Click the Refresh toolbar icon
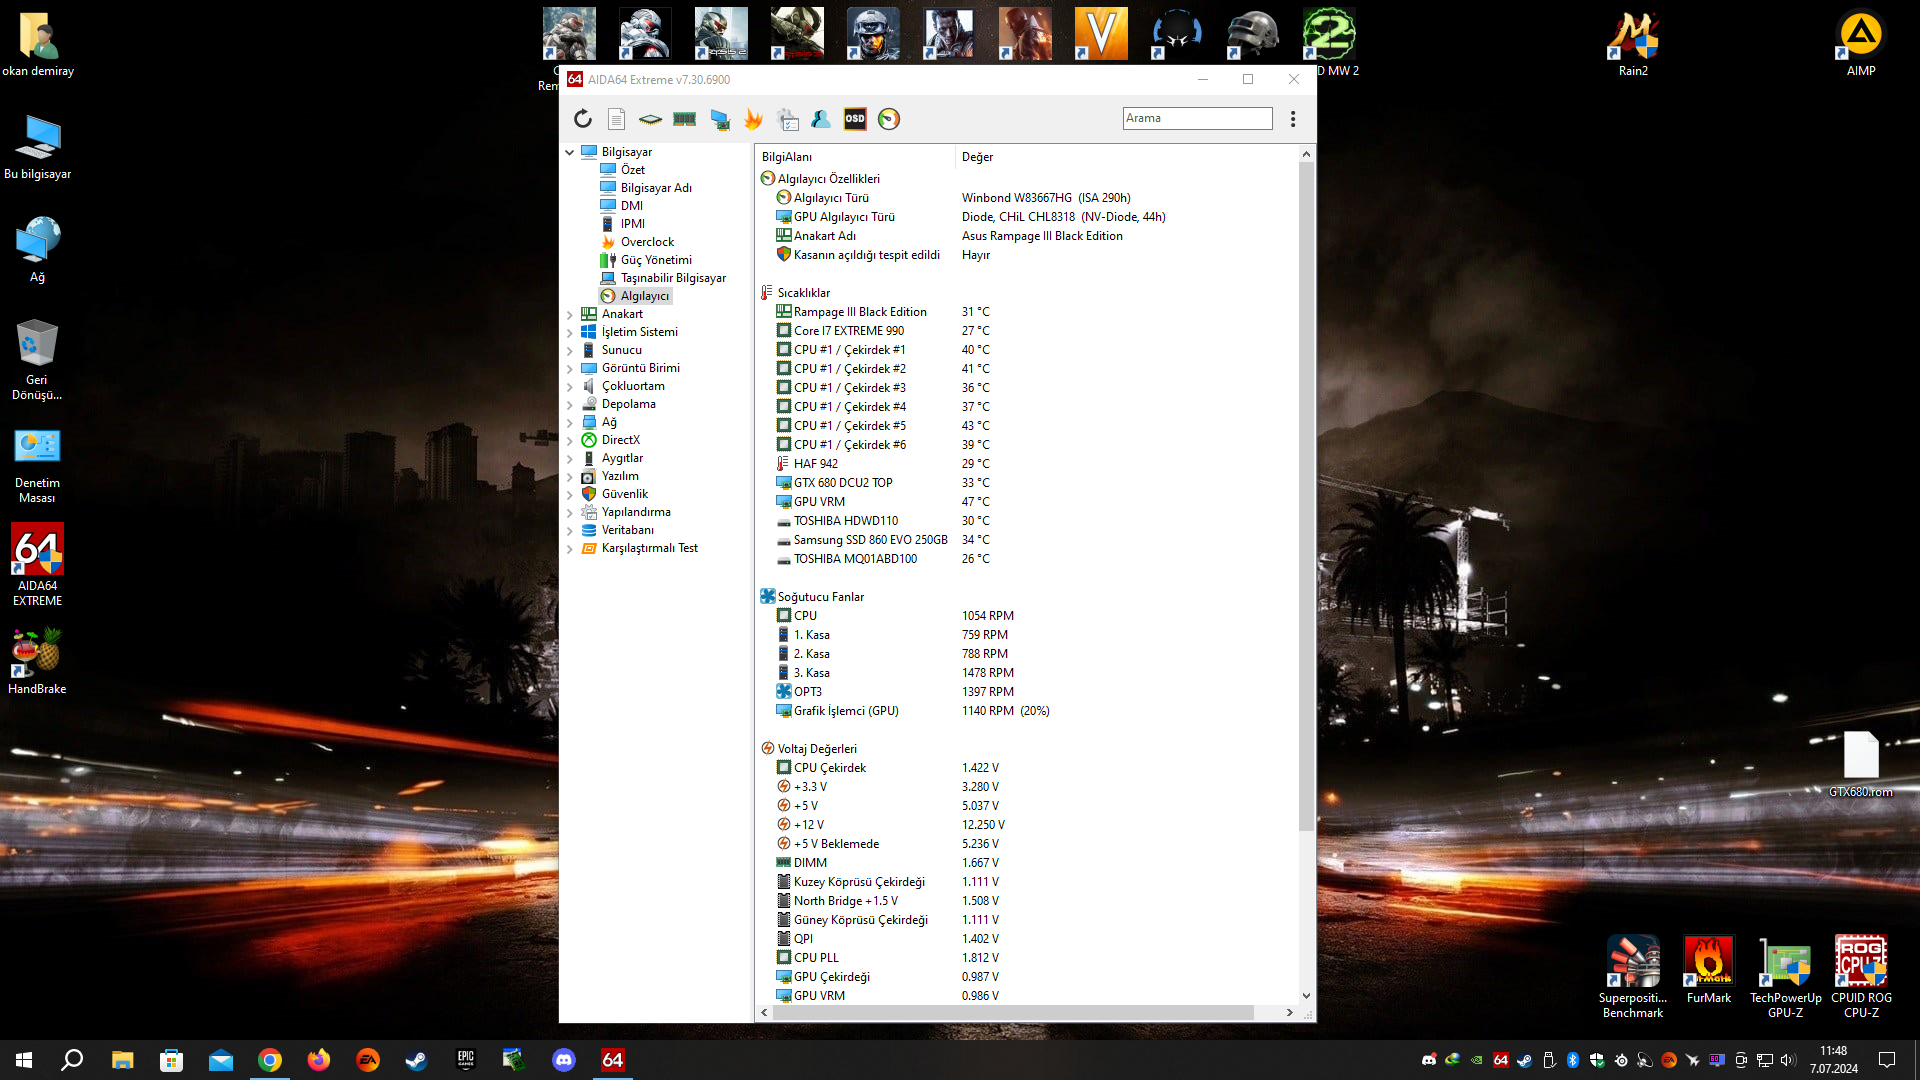The image size is (1920, 1080). (583, 119)
